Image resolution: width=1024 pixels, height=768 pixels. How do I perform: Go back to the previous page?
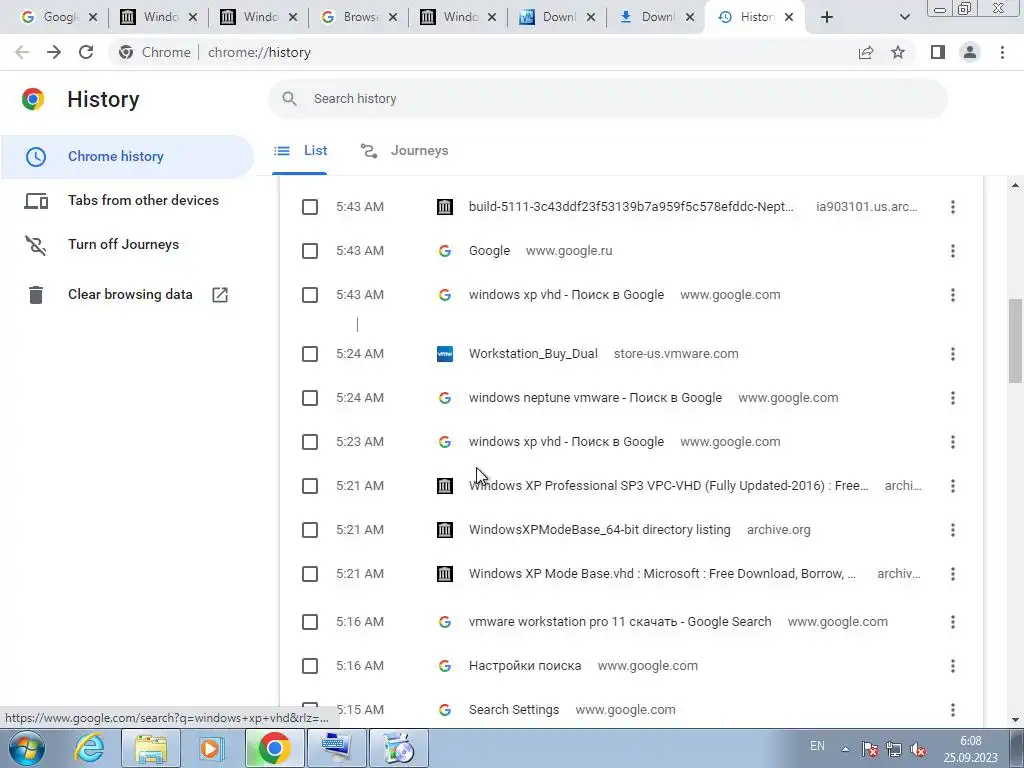22,52
